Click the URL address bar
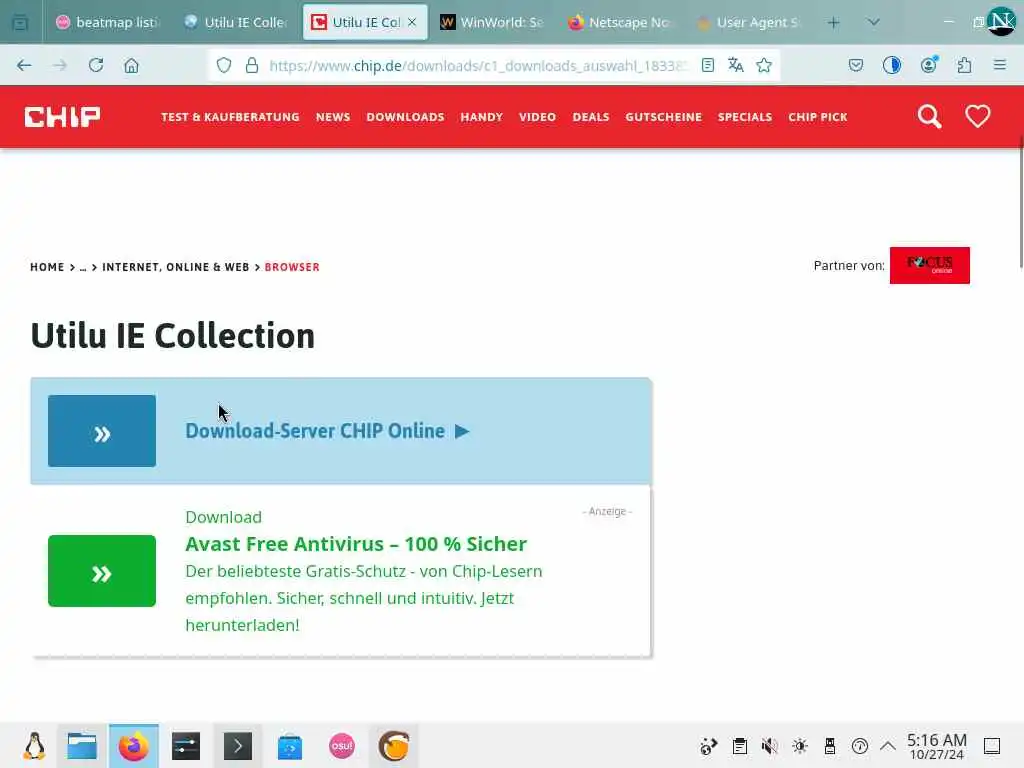The image size is (1024, 768). (477, 65)
